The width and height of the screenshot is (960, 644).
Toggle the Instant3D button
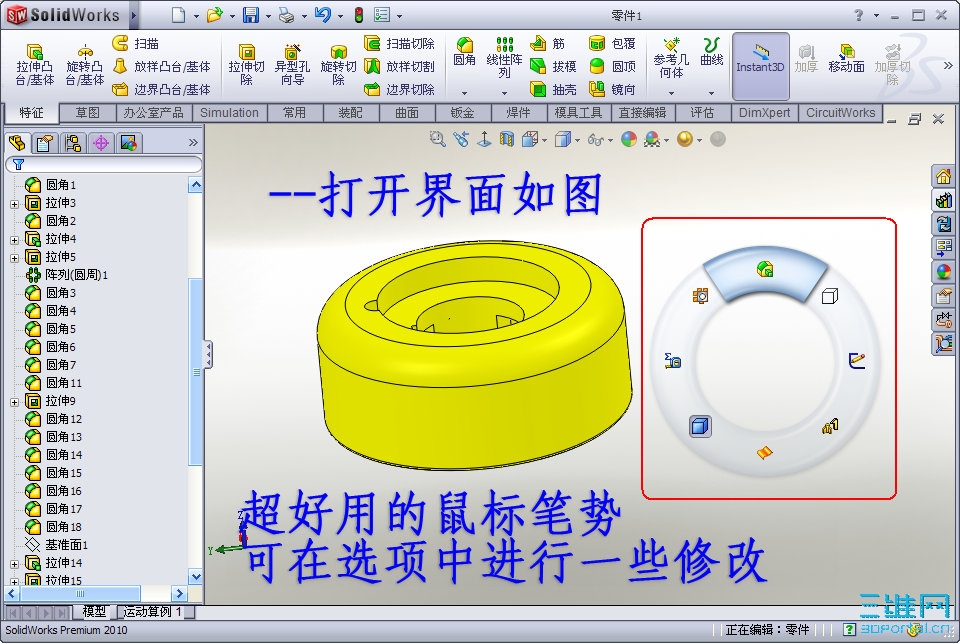click(x=760, y=66)
